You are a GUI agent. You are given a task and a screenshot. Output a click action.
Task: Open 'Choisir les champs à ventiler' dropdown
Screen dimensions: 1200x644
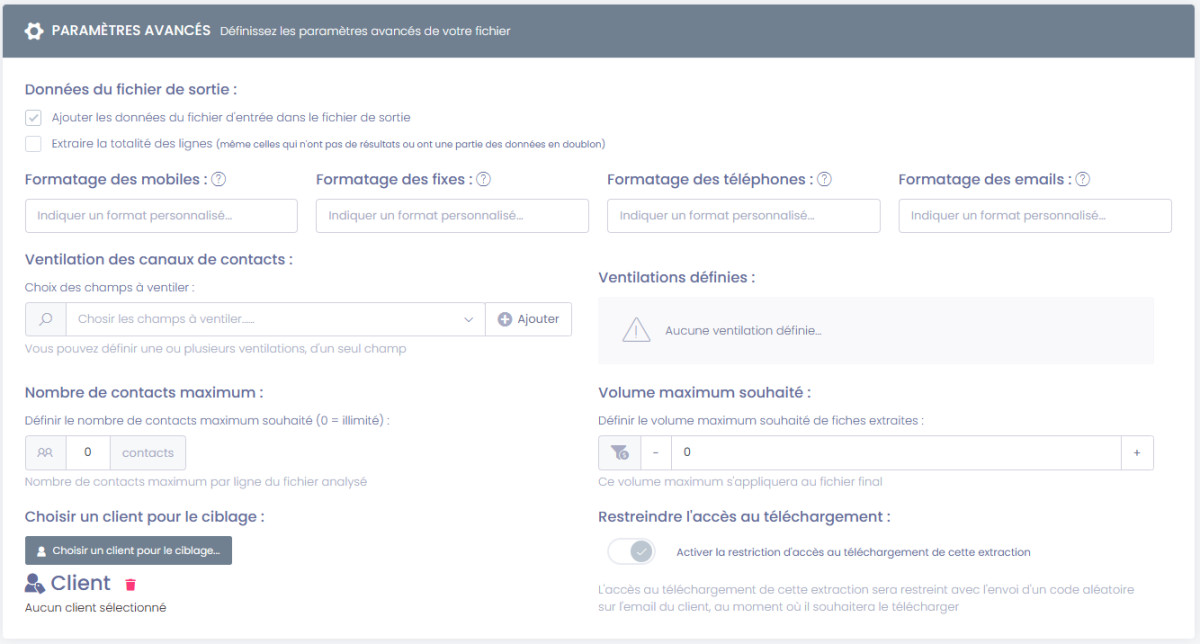(x=275, y=319)
